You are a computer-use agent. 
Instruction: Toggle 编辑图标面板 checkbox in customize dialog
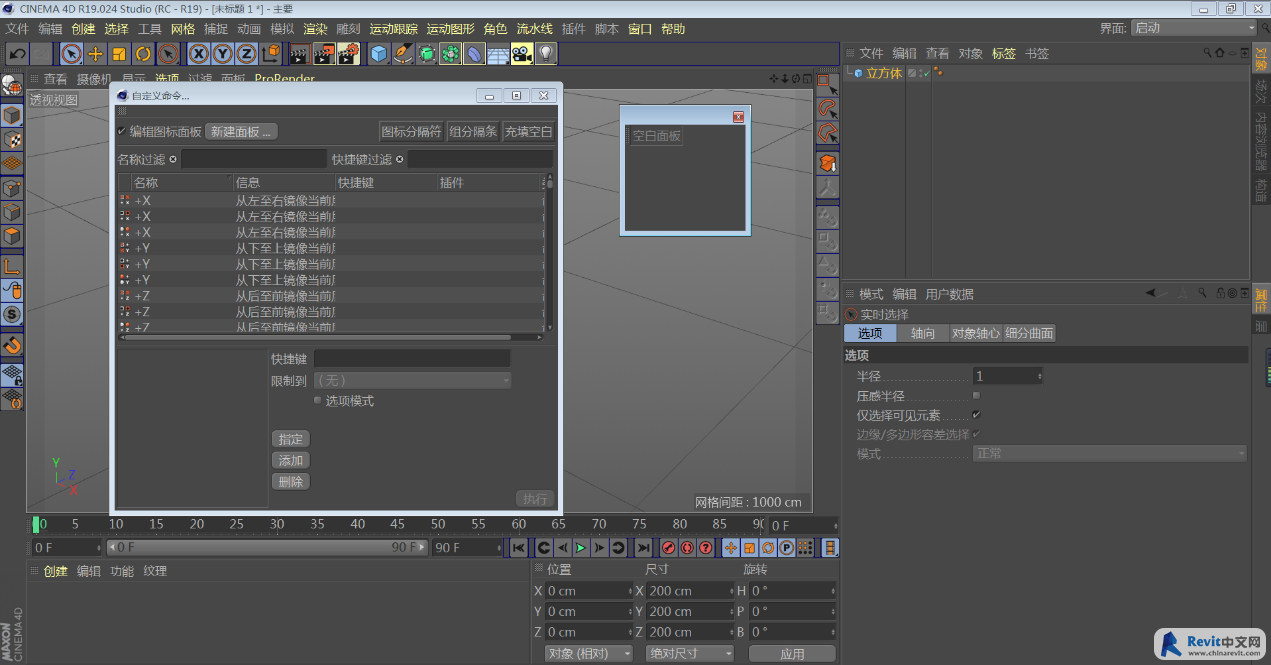(x=122, y=131)
